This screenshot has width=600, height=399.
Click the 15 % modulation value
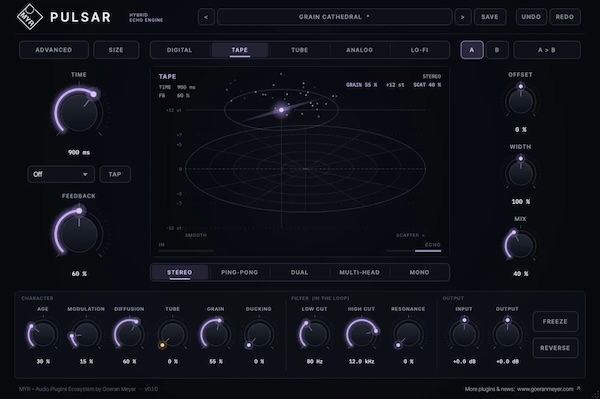[x=86, y=361]
